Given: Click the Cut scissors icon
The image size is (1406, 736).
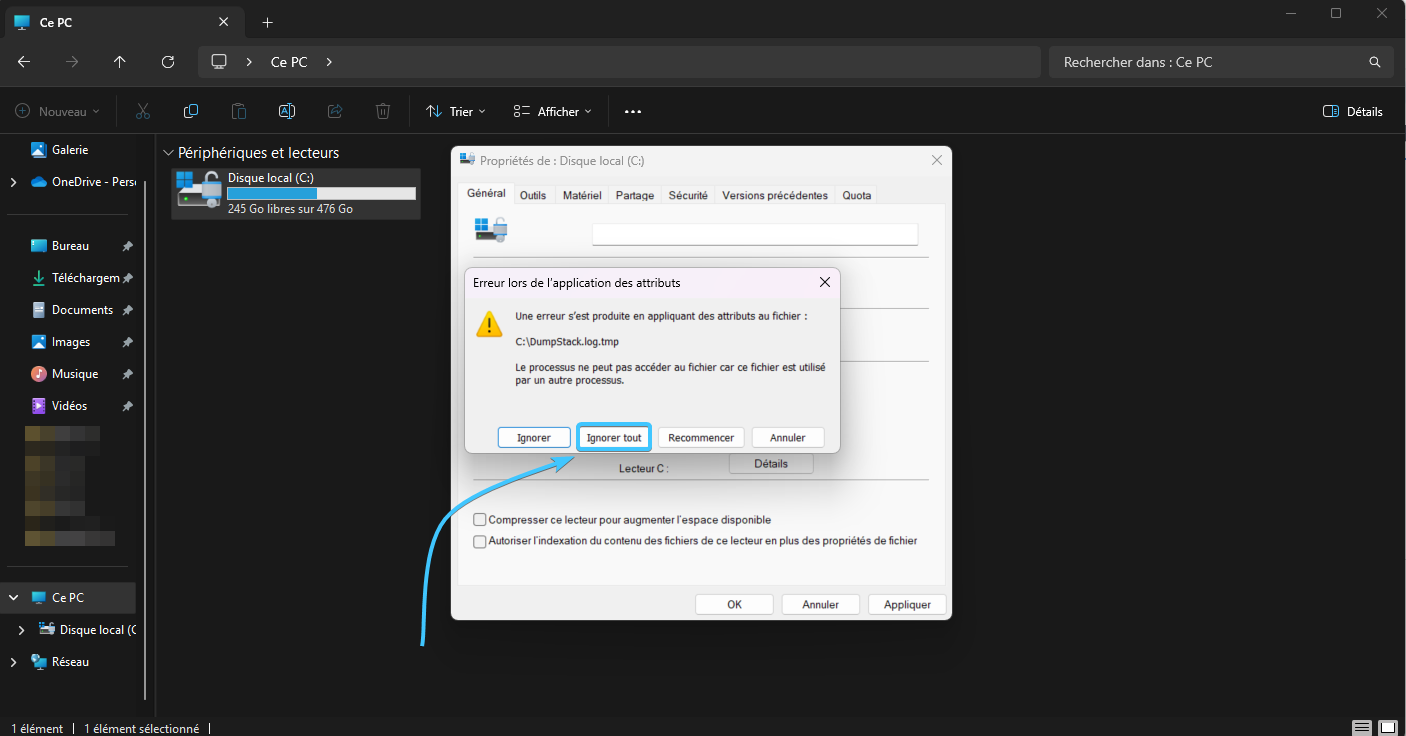Looking at the screenshot, I should pyautogui.click(x=143, y=111).
